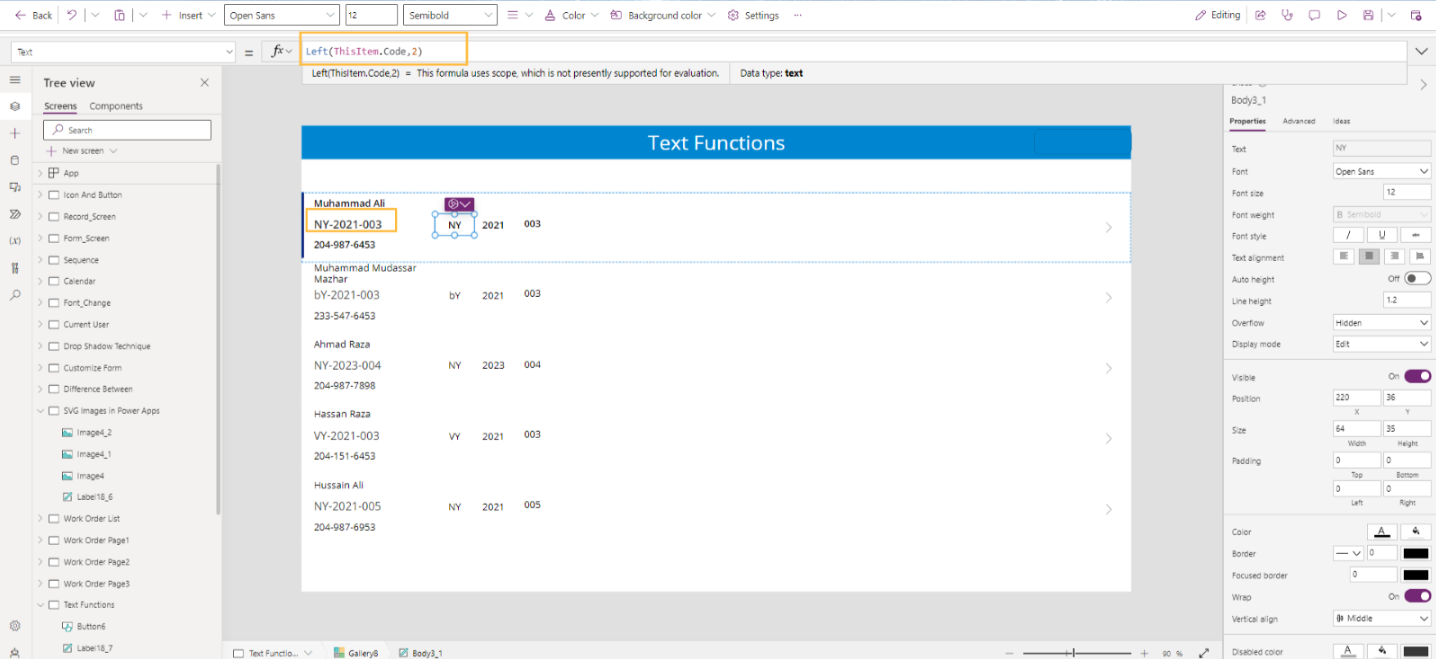
Task: Open the Insert pane plus icon
Action: pyautogui.click(x=15, y=133)
